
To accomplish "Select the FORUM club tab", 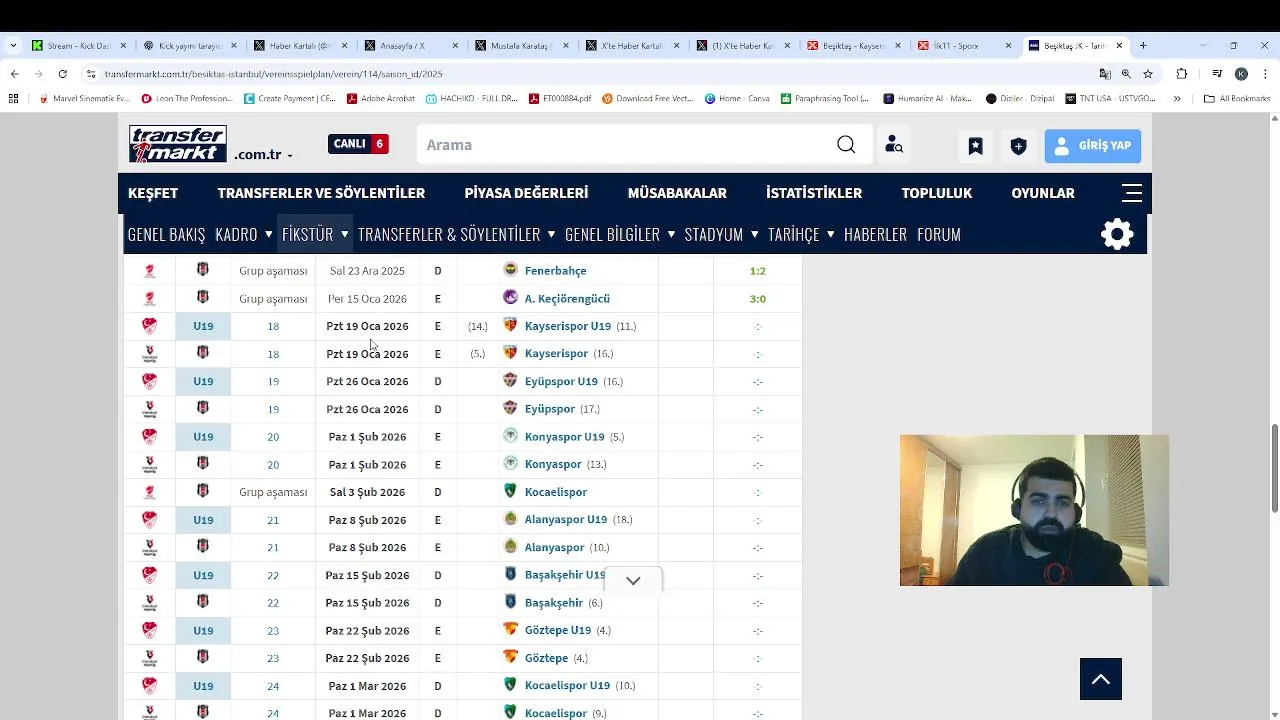I will 939,234.
